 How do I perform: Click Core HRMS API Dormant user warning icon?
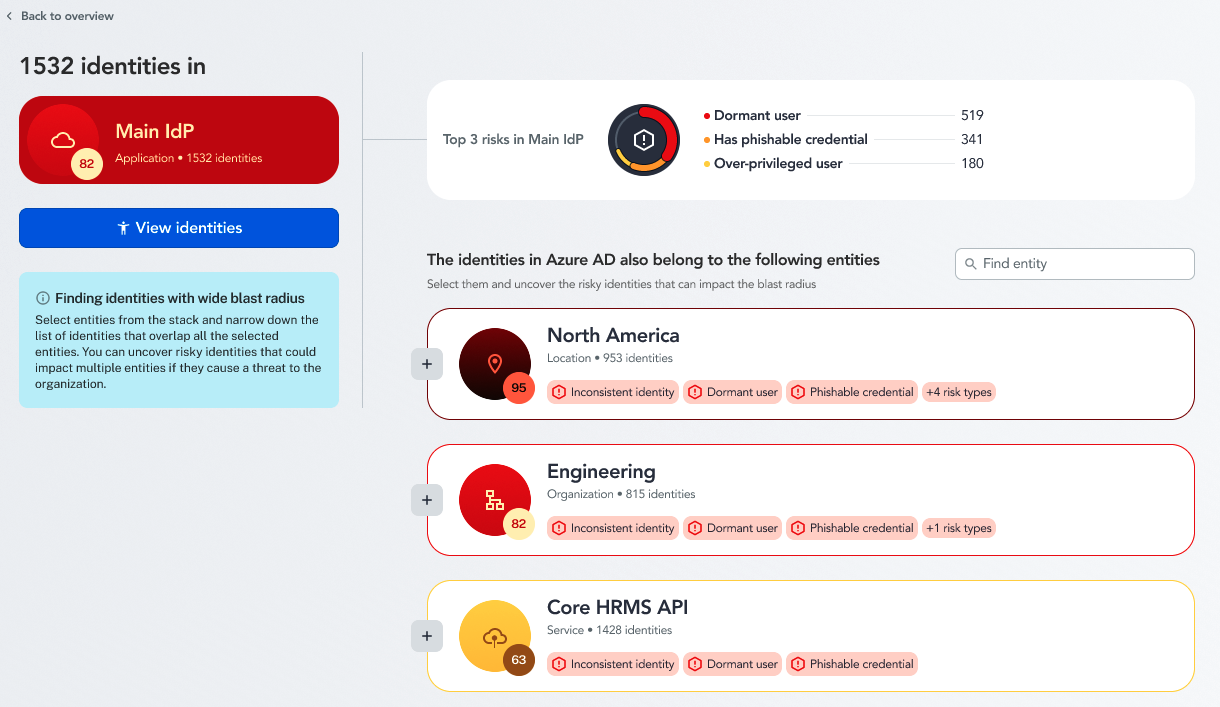click(x=695, y=664)
